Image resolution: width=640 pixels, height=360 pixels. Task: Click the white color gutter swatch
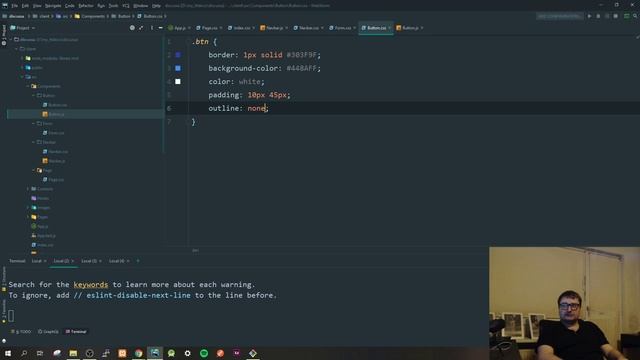point(178,82)
